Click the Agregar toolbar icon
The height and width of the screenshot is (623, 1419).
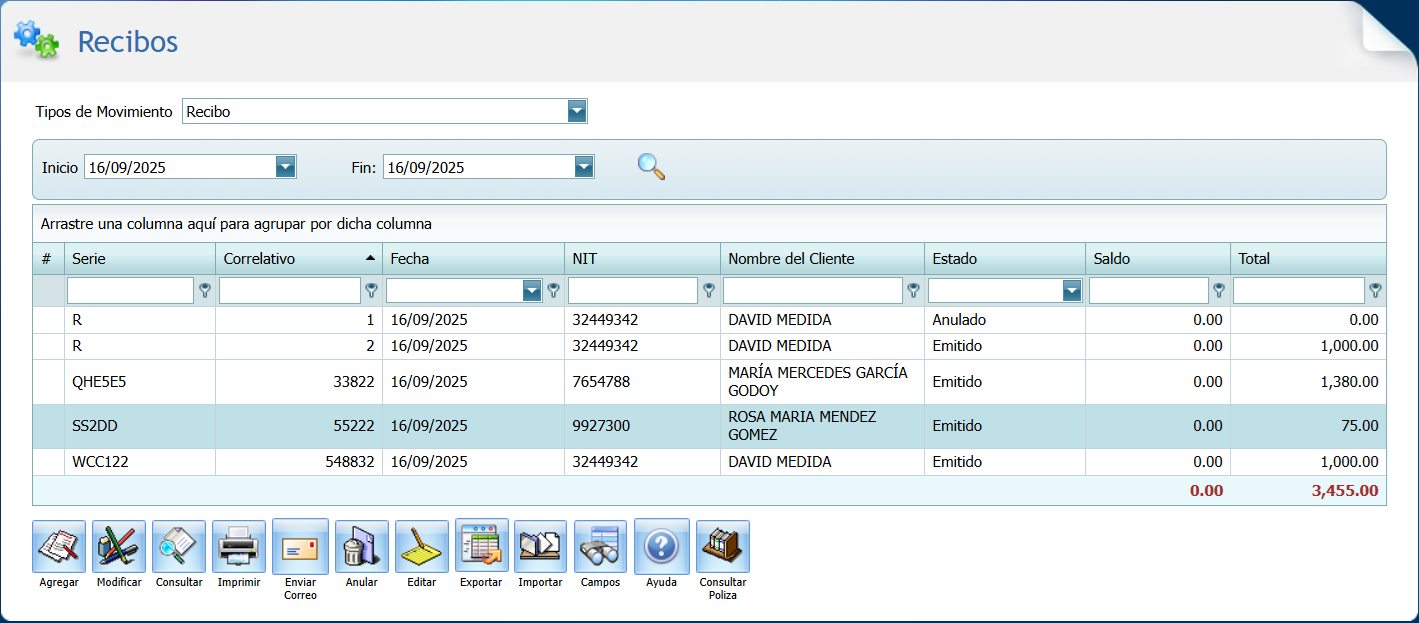click(x=59, y=546)
